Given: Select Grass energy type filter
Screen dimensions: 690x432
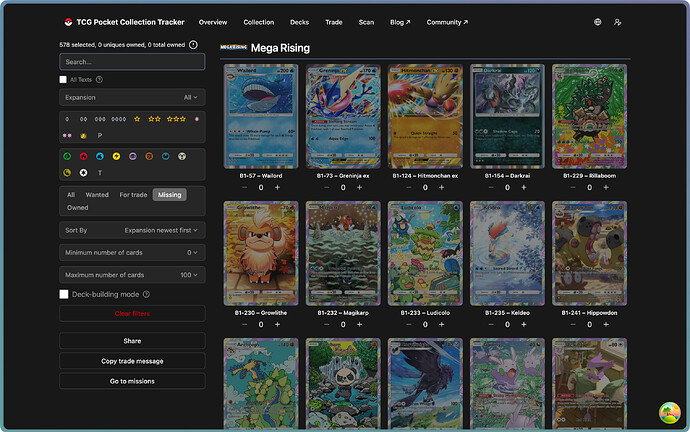Looking at the screenshot, I should point(67,156).
